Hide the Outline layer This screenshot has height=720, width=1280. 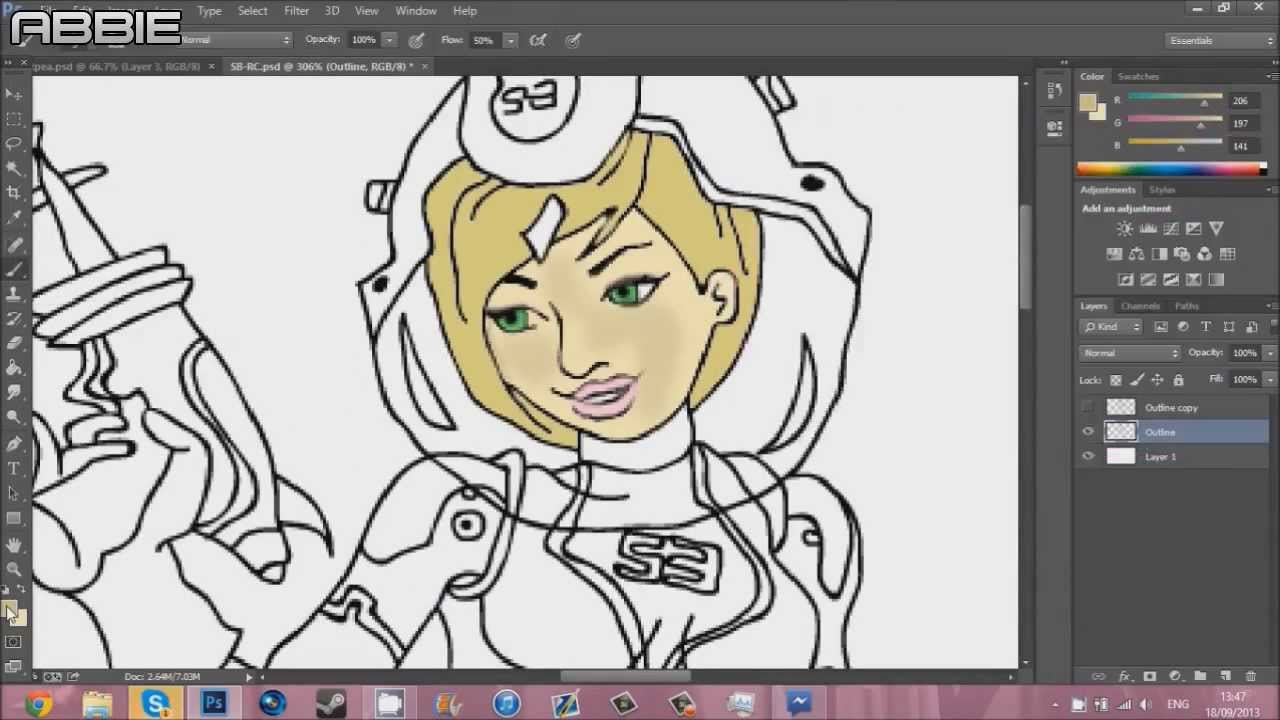click(1088, 432)
